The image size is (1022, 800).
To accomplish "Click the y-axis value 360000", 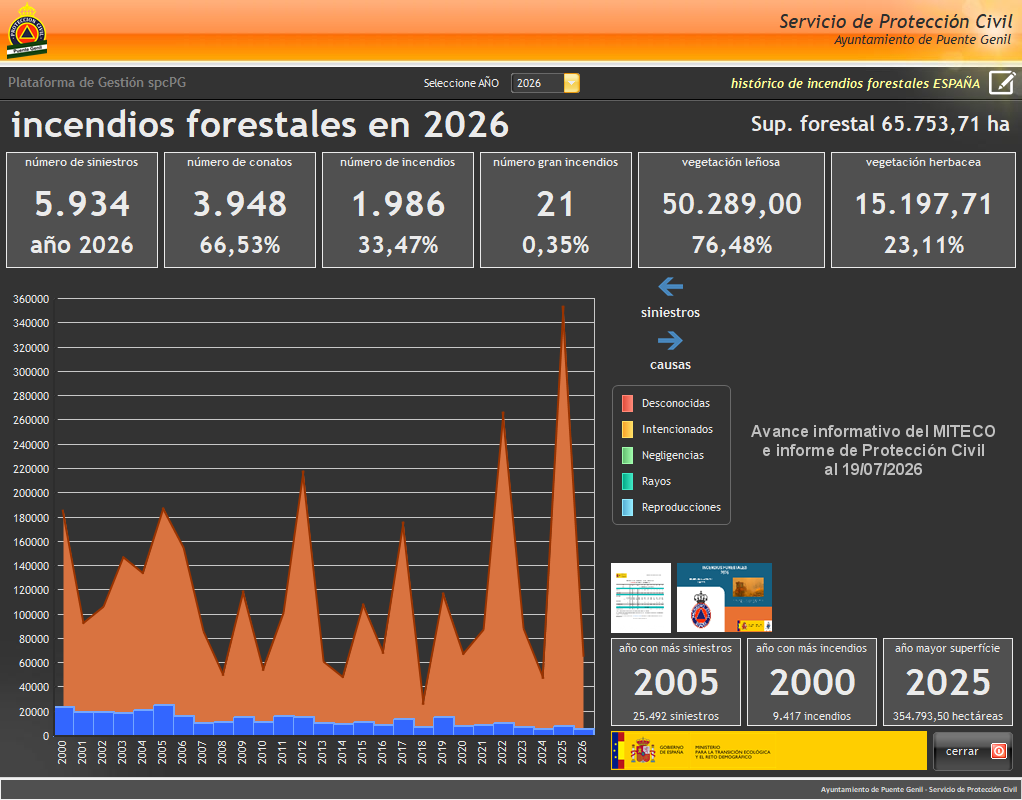I will [x=31, y=299].
